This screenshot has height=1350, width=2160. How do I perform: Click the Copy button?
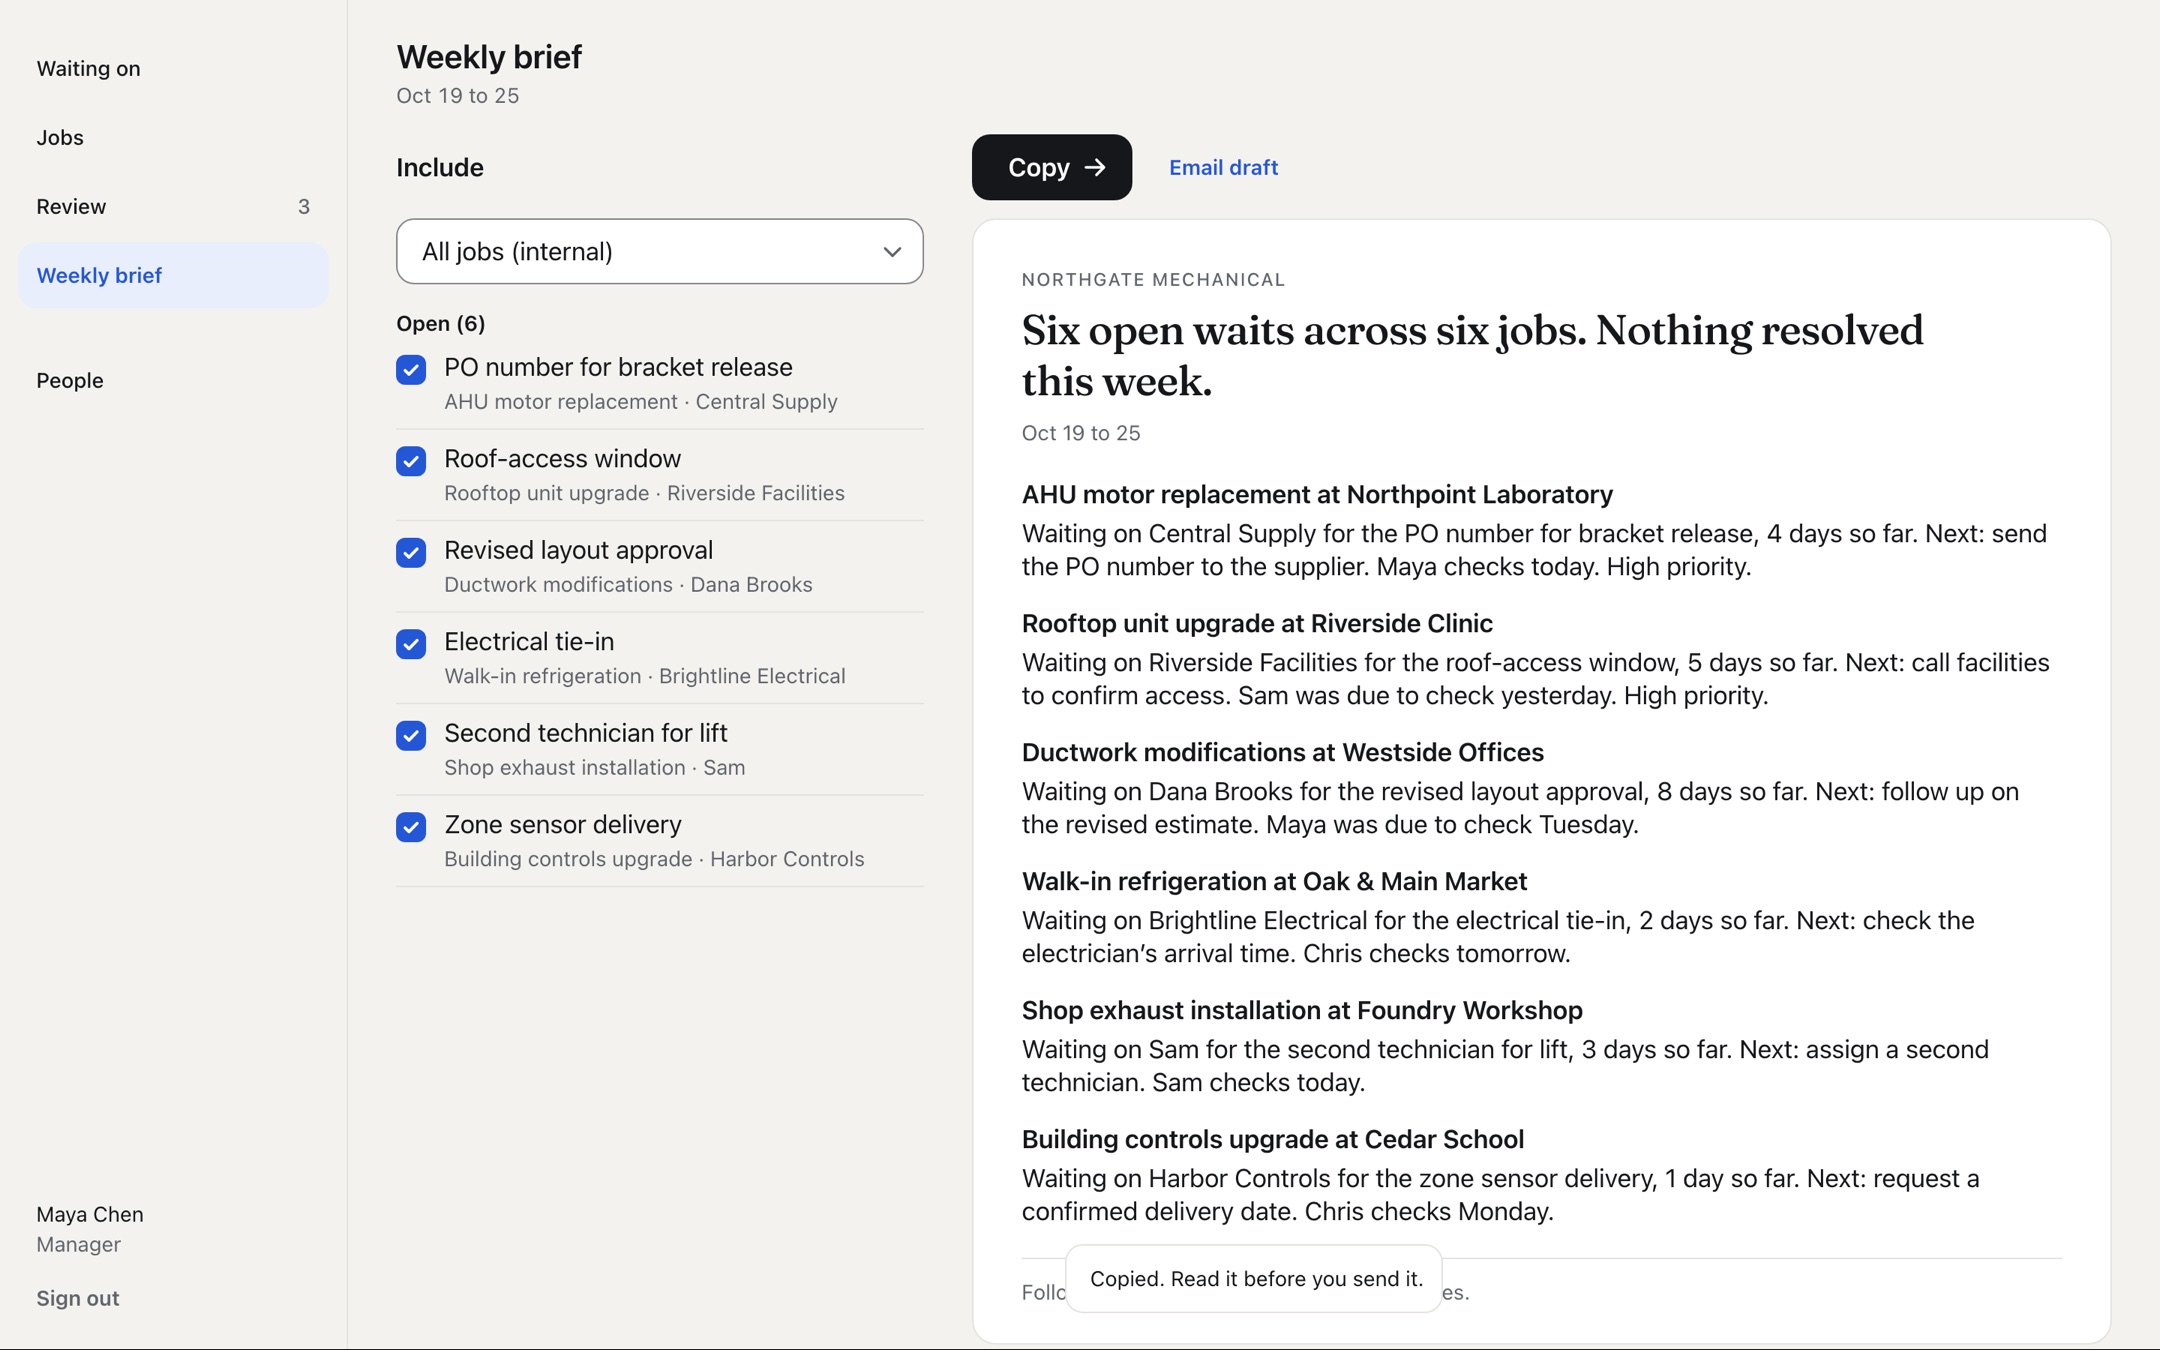[1051, 167]
